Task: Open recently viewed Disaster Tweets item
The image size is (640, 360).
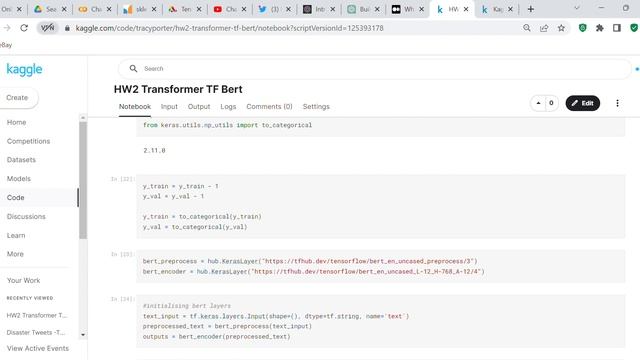Action: [36, 332]
